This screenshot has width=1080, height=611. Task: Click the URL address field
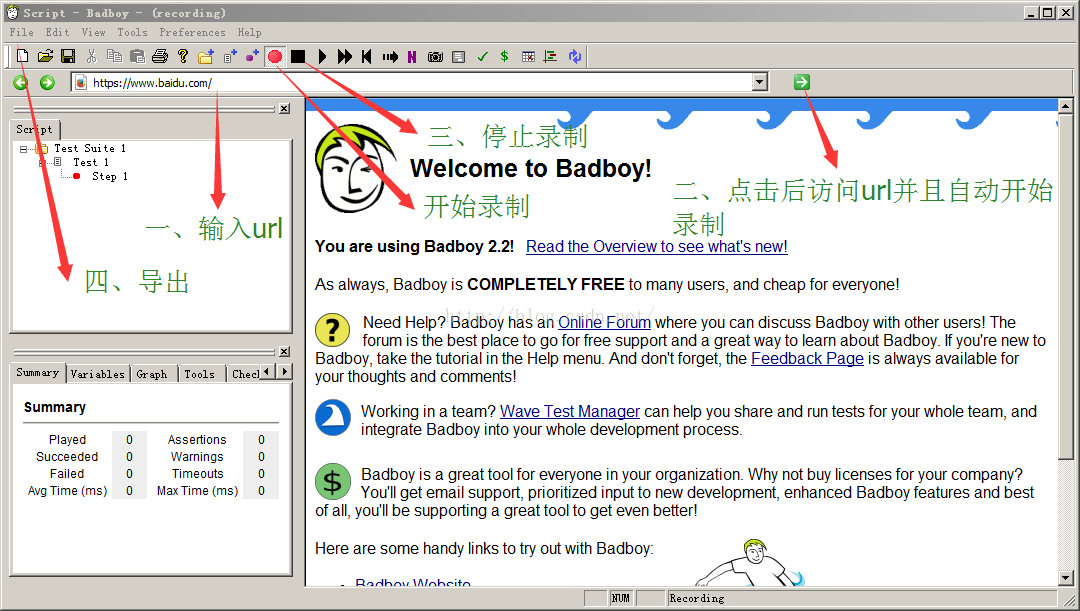click(411, 83)
